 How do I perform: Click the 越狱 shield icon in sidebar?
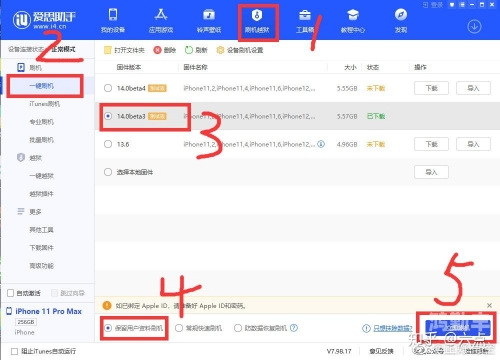21,157
